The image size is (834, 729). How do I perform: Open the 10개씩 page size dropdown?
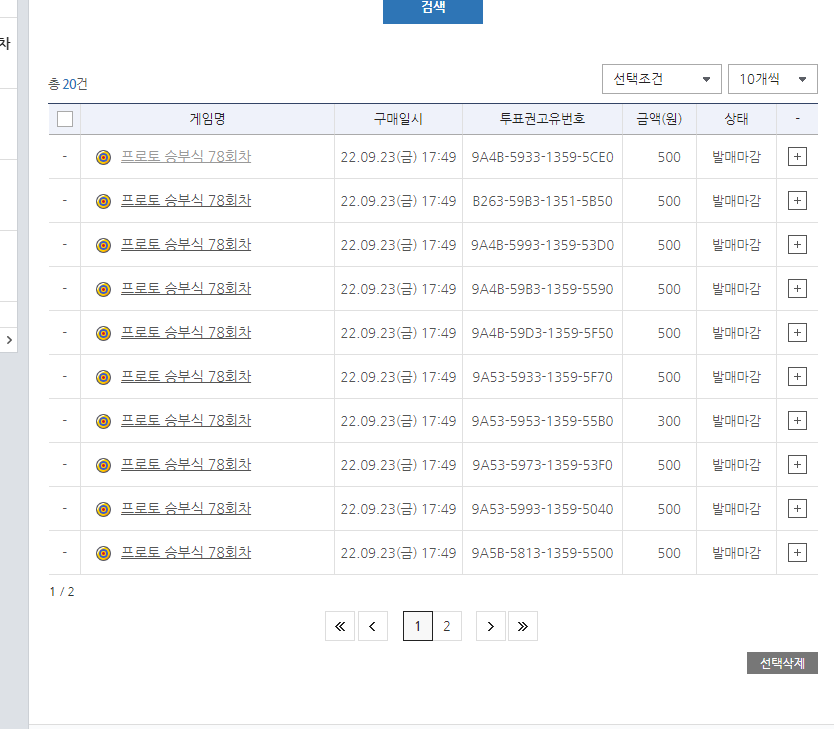point(772,79)
